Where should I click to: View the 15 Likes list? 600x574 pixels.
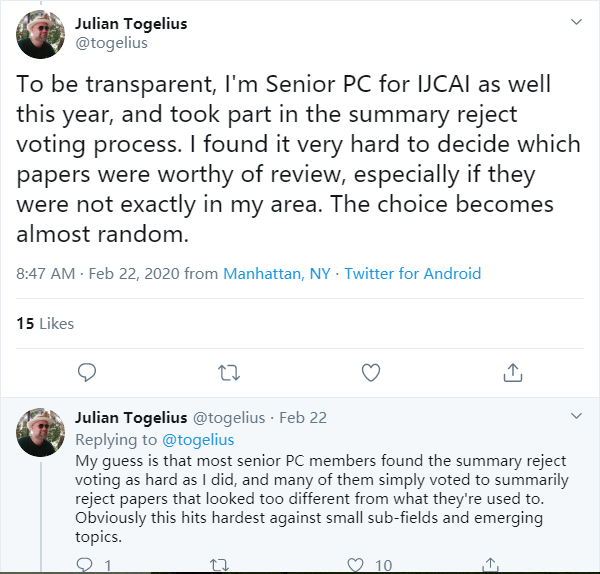(x=45, y=323)
